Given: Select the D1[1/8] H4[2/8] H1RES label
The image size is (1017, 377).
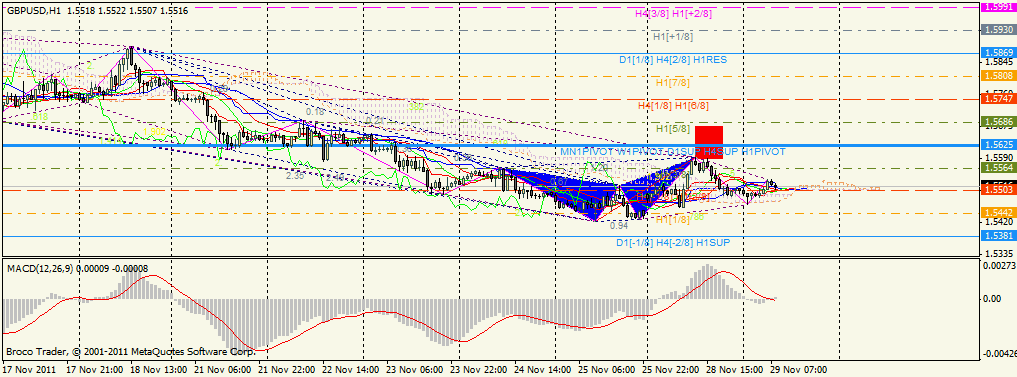Looking at the screenshot, I should click(673, 60).
